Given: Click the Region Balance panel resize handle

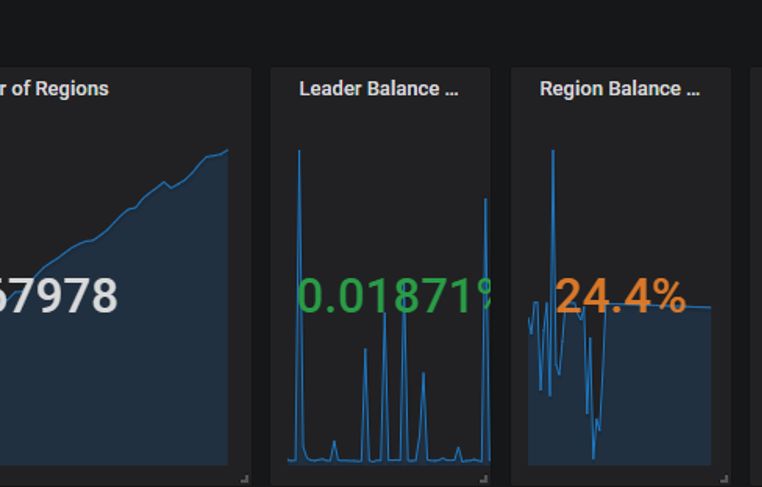Looking at the screenshot, I should point(725,479).
